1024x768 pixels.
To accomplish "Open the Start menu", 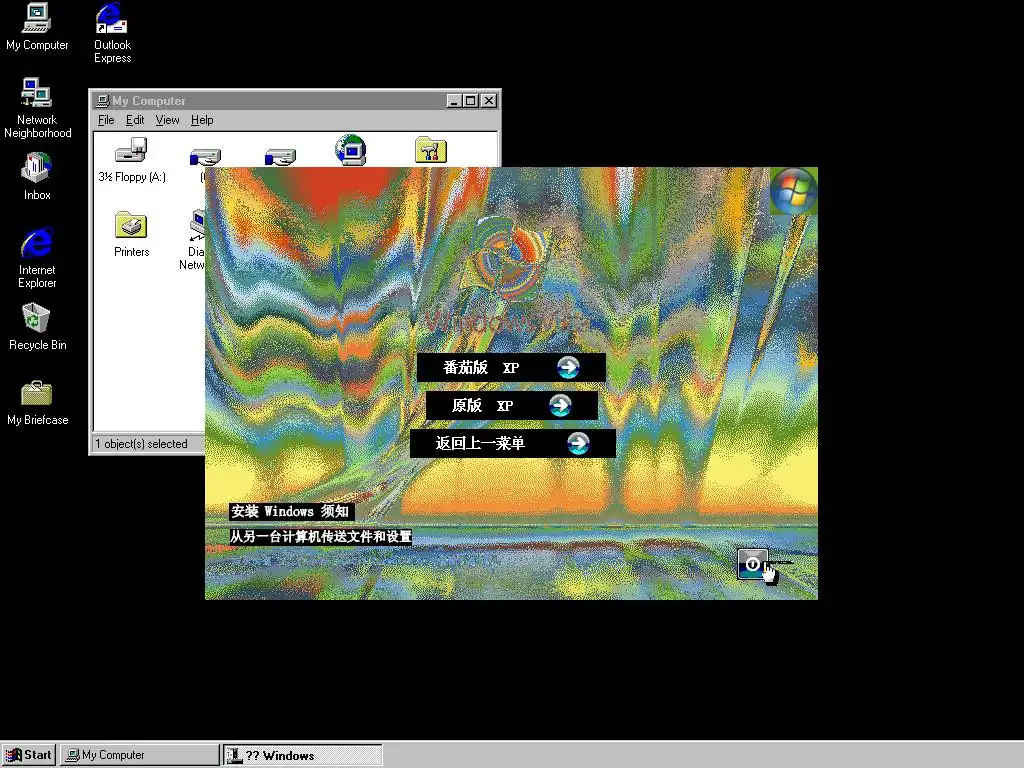I will pyautogui.click(x=29, y=755).
